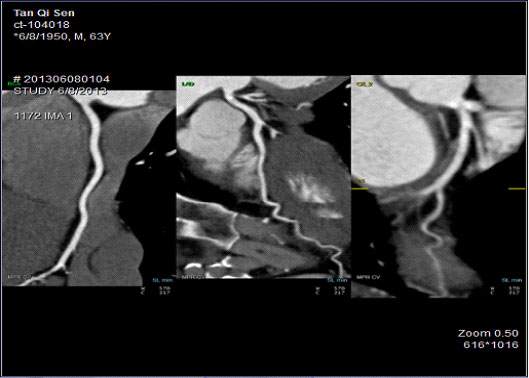Click the birth date and age line
The image size is (529, 378).
[x=62, y=36]
